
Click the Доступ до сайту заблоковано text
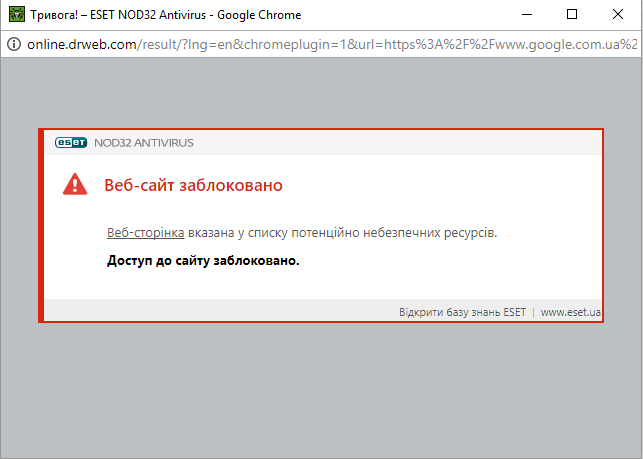point(203,260)
